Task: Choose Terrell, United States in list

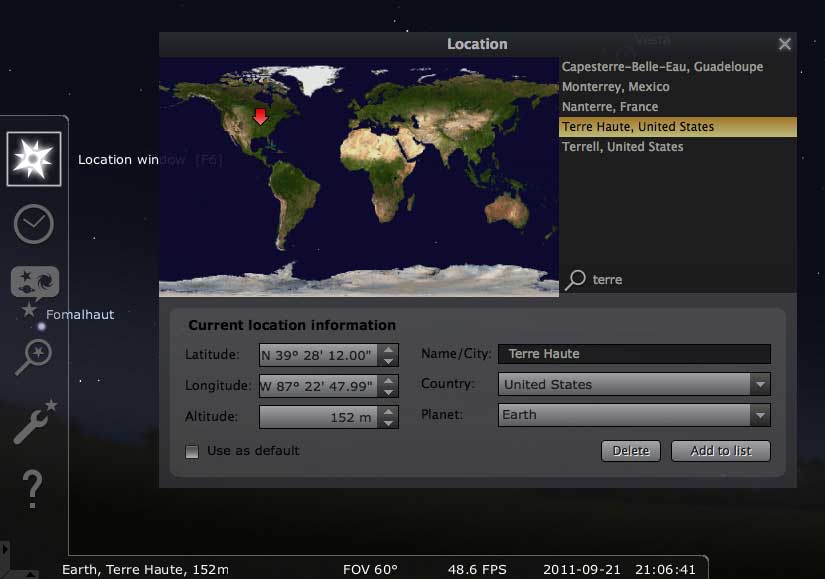Action: tap(622, 147)
